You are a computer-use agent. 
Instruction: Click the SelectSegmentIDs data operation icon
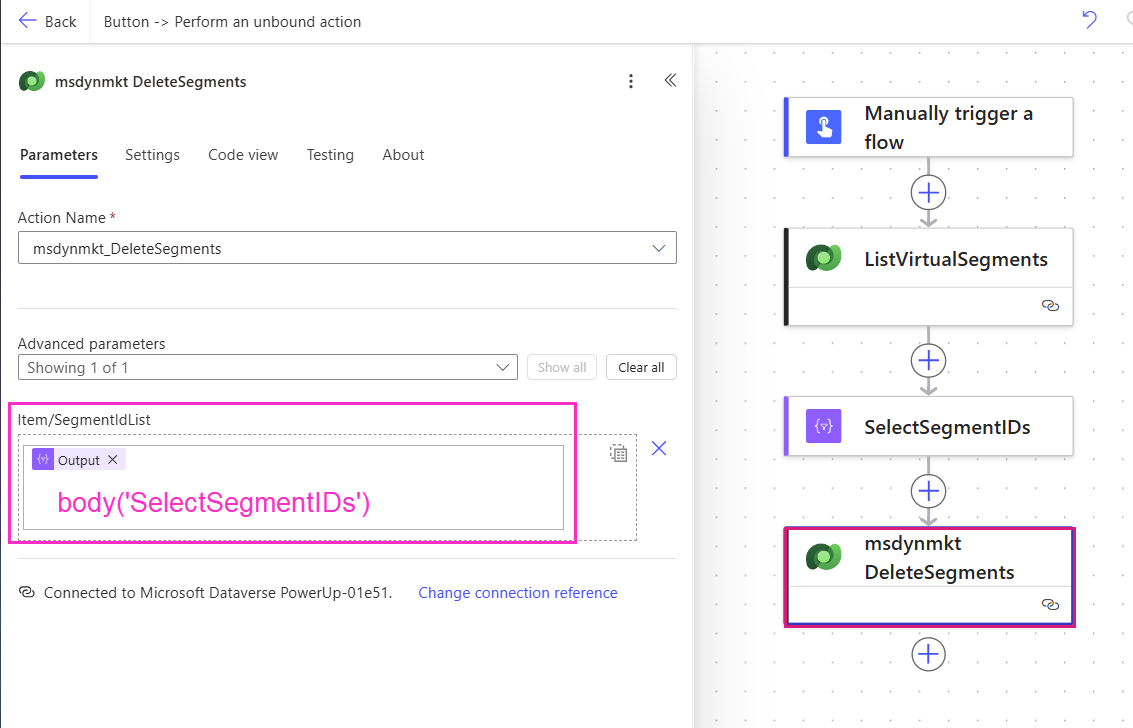point(824,425)
